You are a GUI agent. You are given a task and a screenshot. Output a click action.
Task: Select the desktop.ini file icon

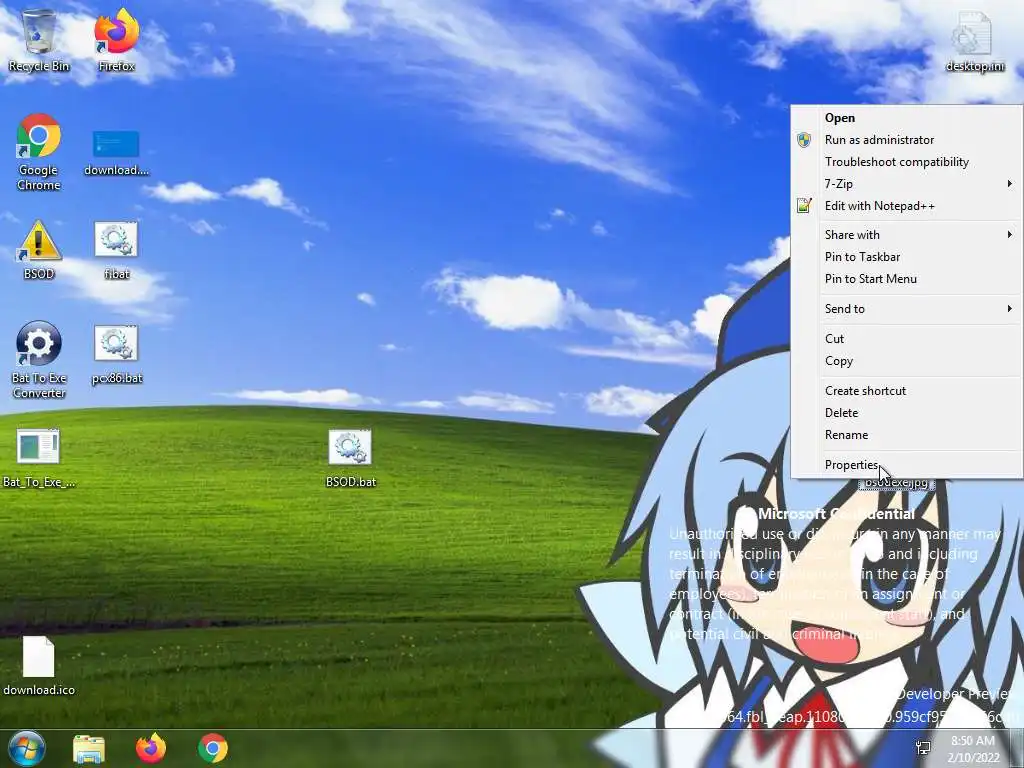click(974, 42)
